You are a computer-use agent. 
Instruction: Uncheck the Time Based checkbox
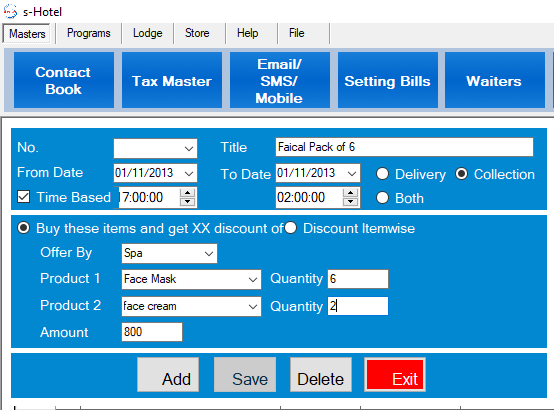[x=23, y=197]
